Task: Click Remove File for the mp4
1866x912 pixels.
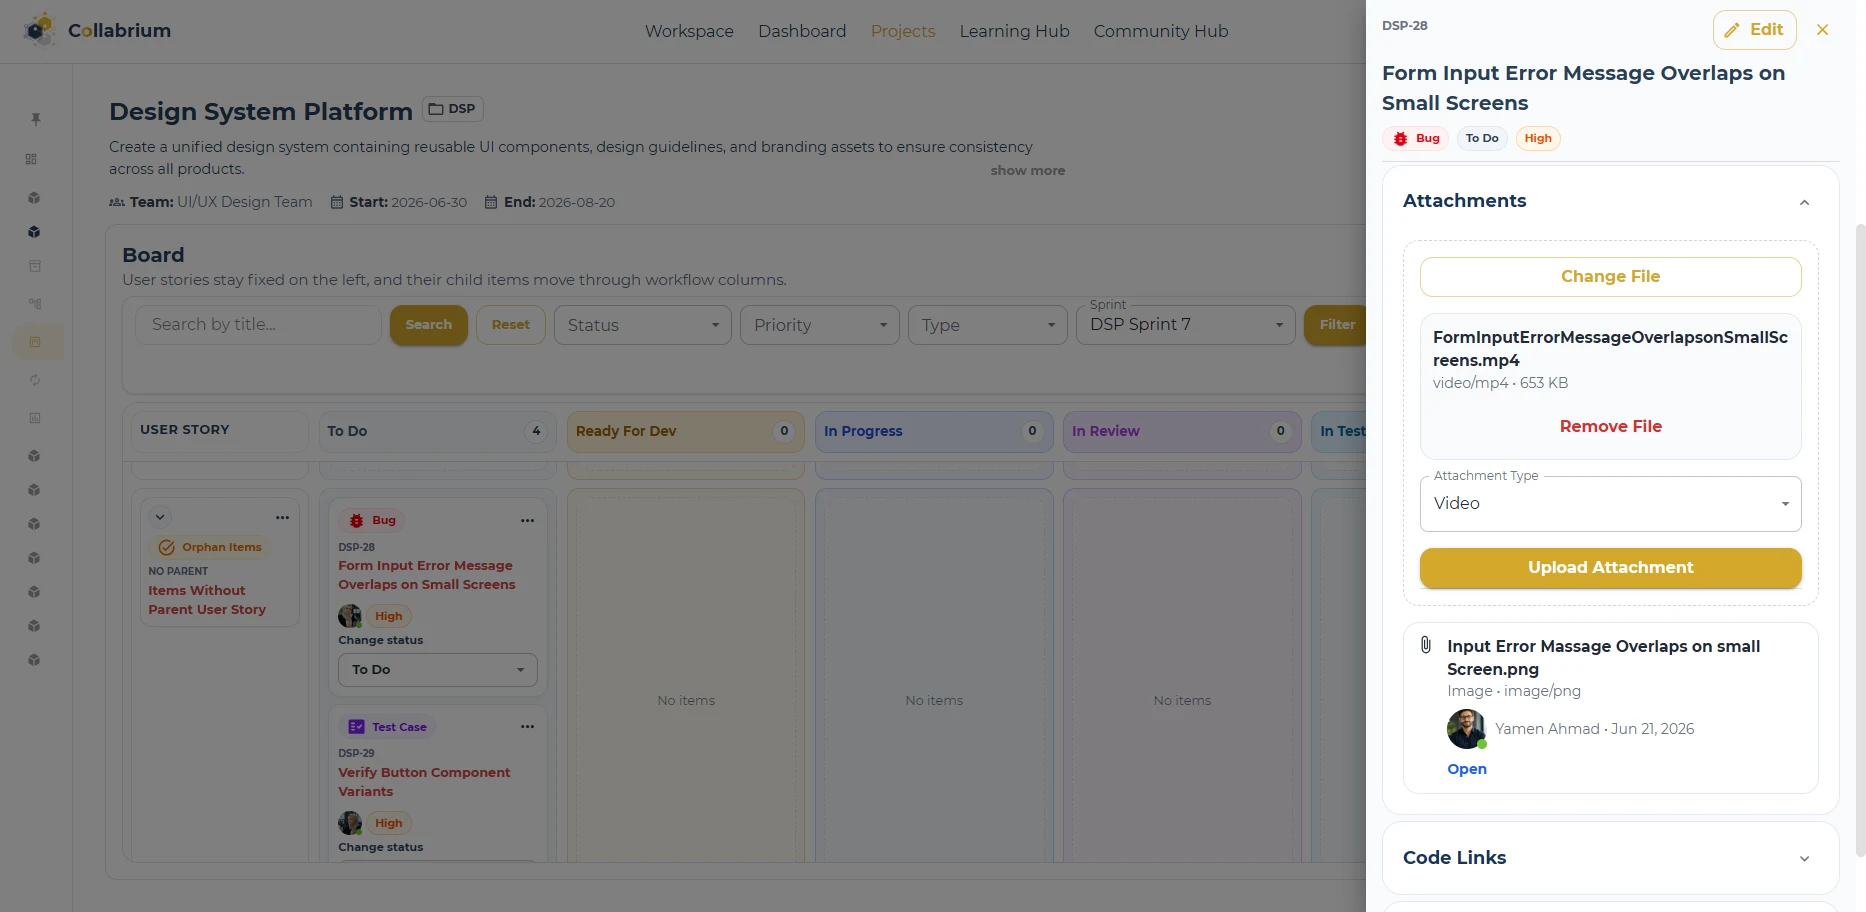Action: (x=1610, y=426)
